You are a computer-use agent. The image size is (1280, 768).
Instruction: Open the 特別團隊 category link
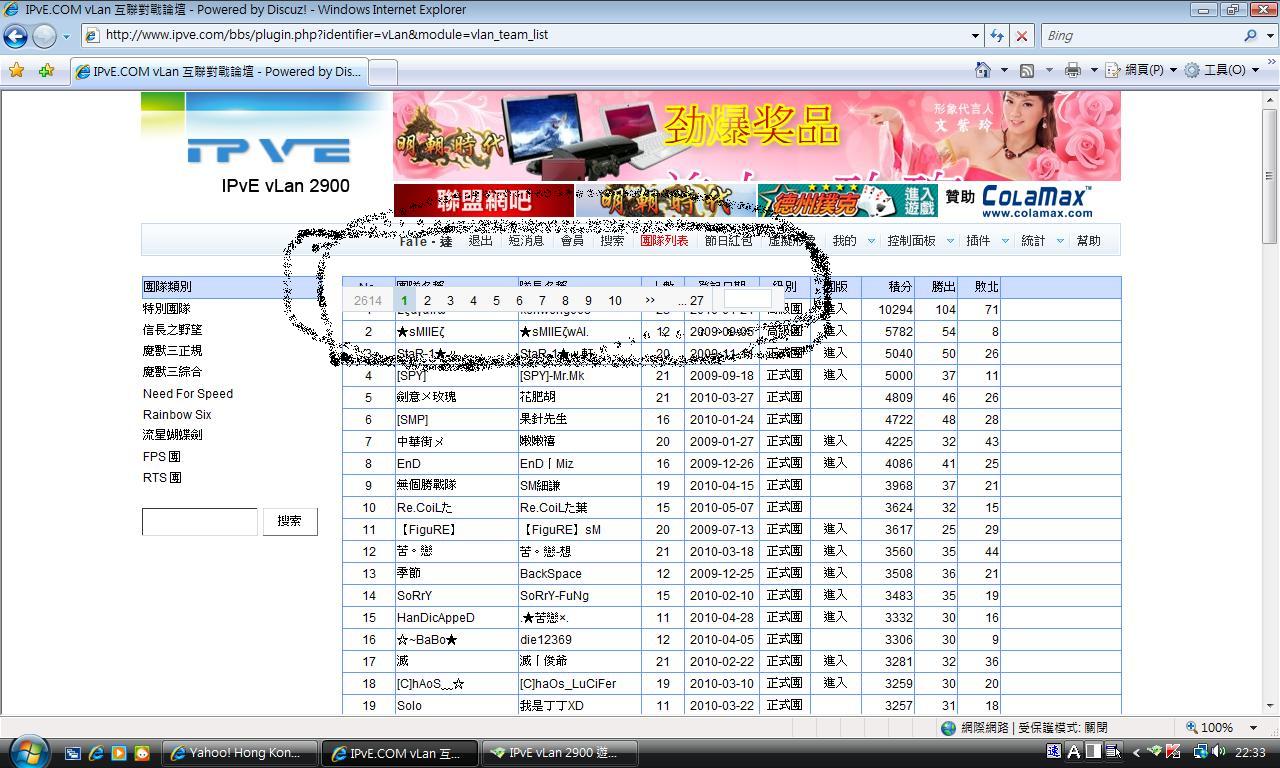click(x=166, y=309)
